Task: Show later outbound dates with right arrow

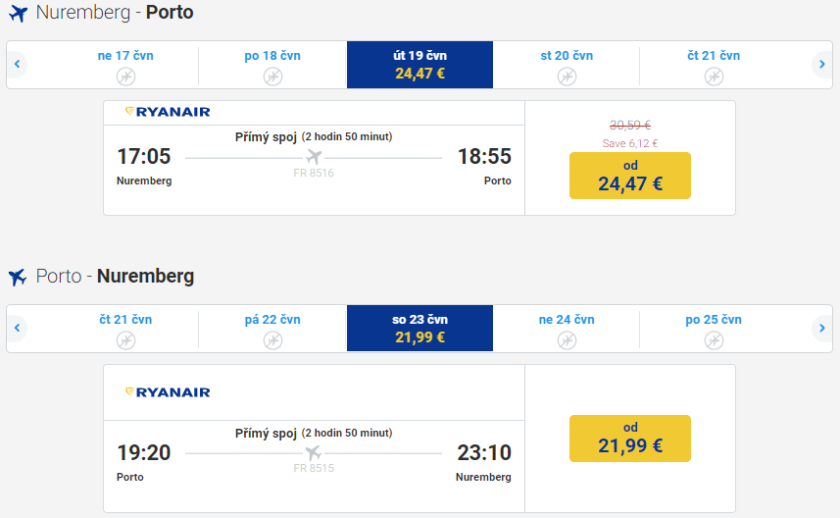Action: click(x=821, y=65)
